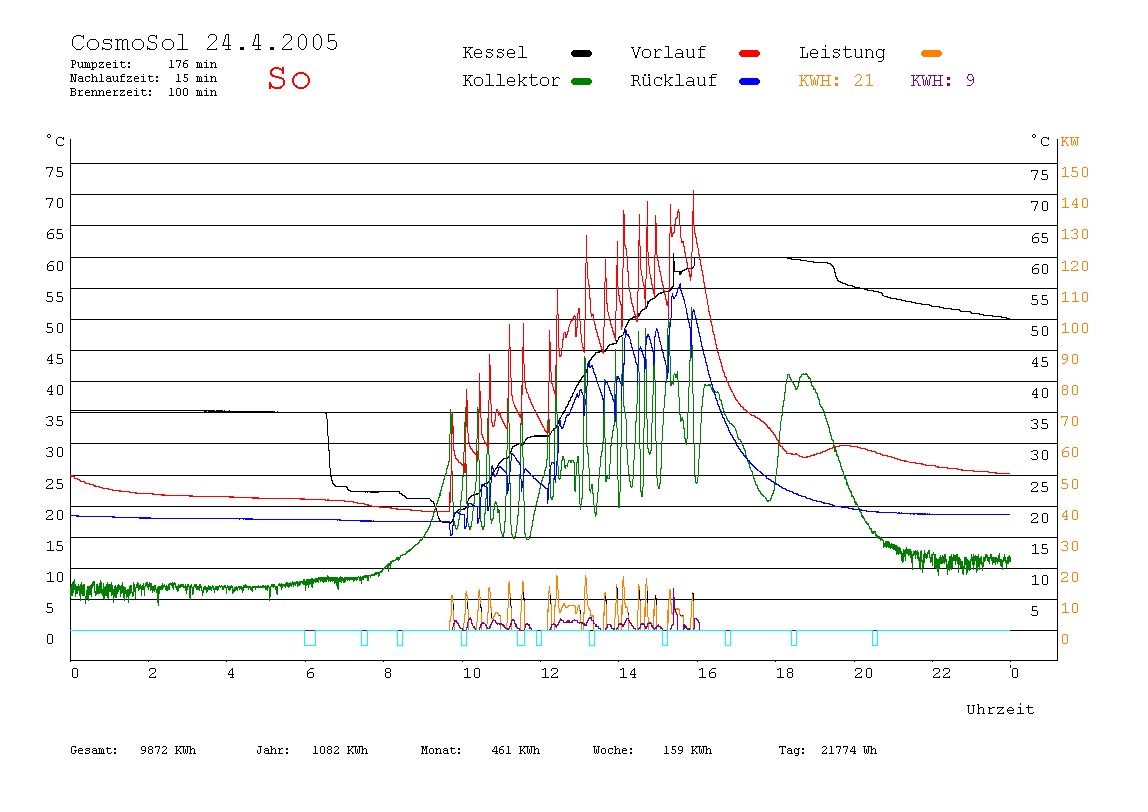Click the red Vorlauf legend swatch
The width and height of the screenshot is (1148, 812).
click(750, 53)
